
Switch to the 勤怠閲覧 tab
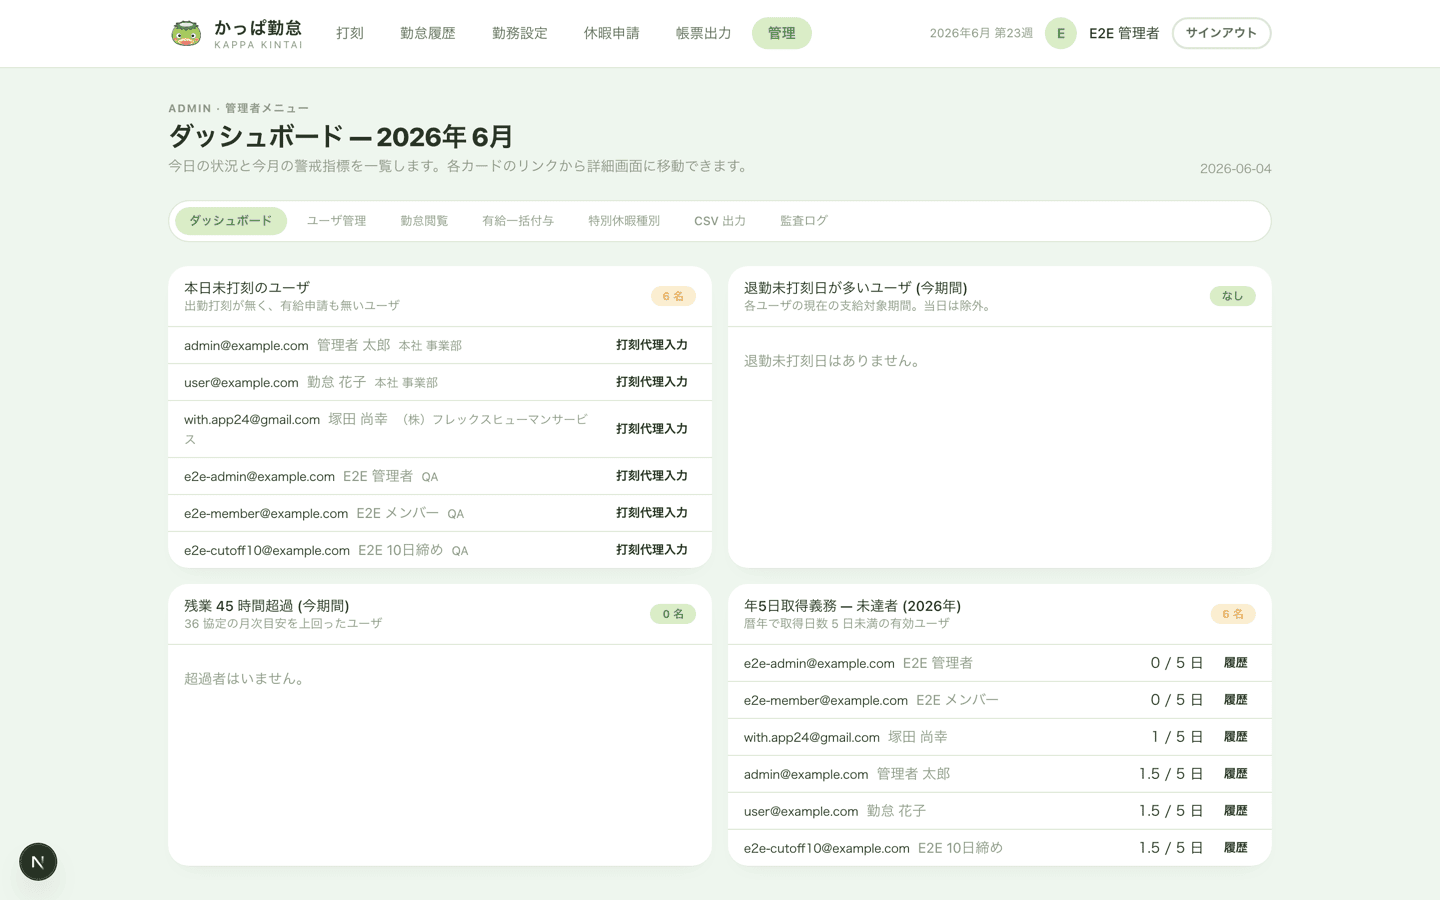424,221
